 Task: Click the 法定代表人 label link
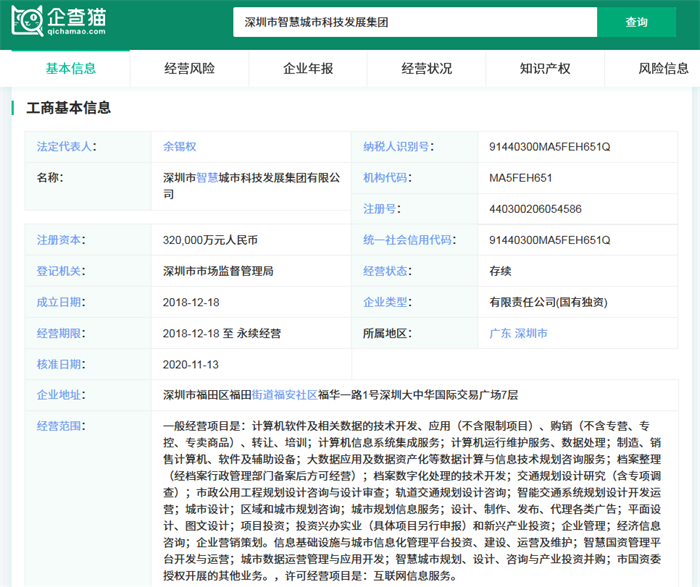click(64, 146)
